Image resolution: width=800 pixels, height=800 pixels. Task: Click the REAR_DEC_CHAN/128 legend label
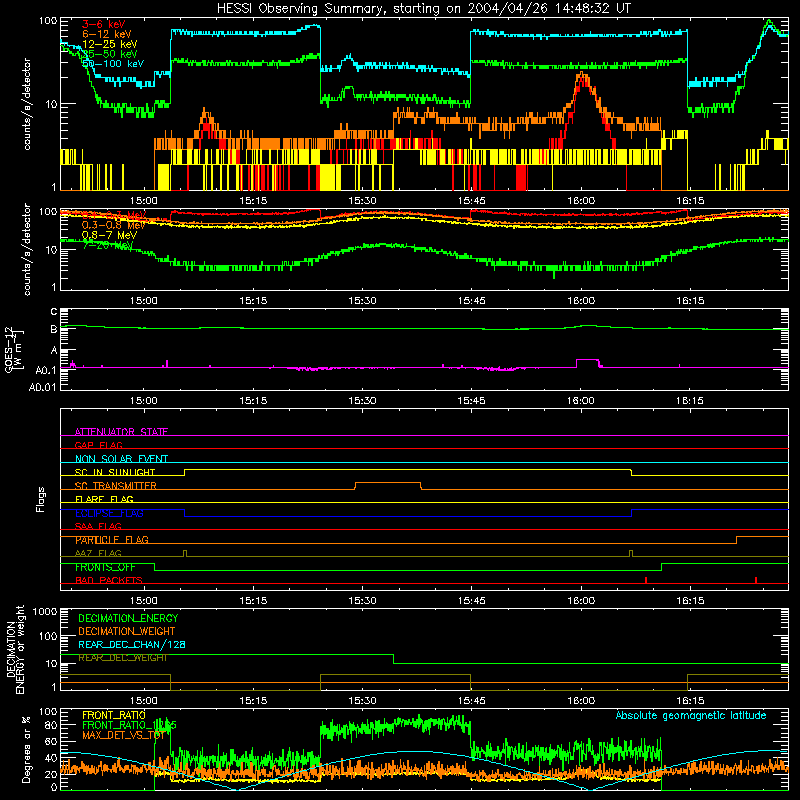click(x=132, y=644)
